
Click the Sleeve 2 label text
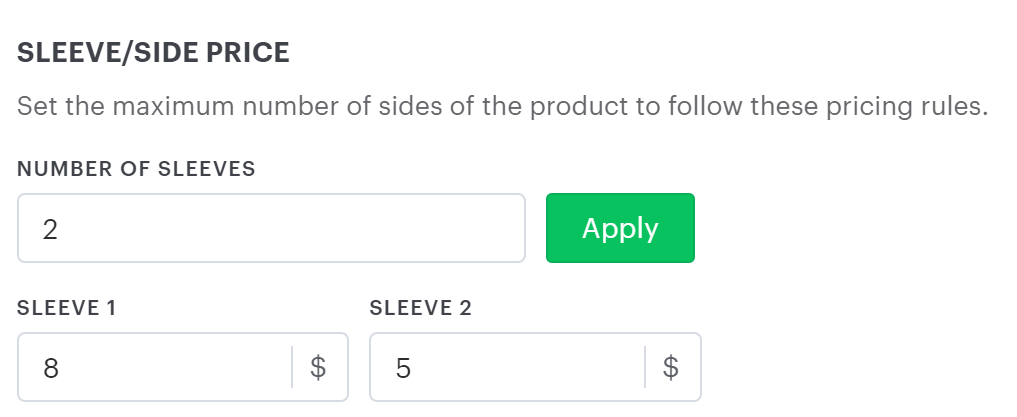tap(420, 308)
